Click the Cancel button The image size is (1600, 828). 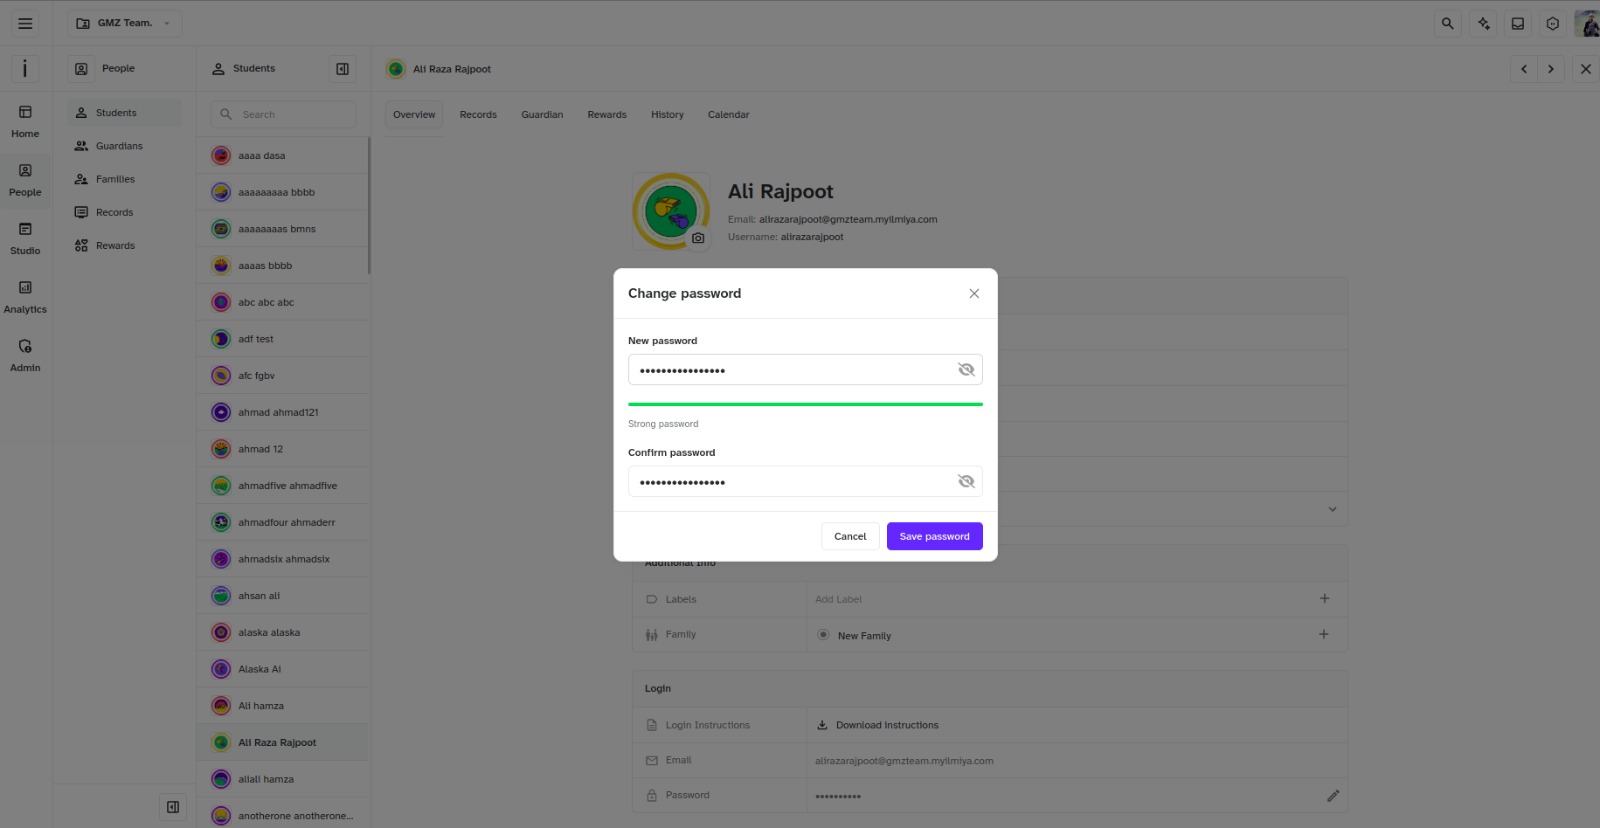tap(850, 536)
